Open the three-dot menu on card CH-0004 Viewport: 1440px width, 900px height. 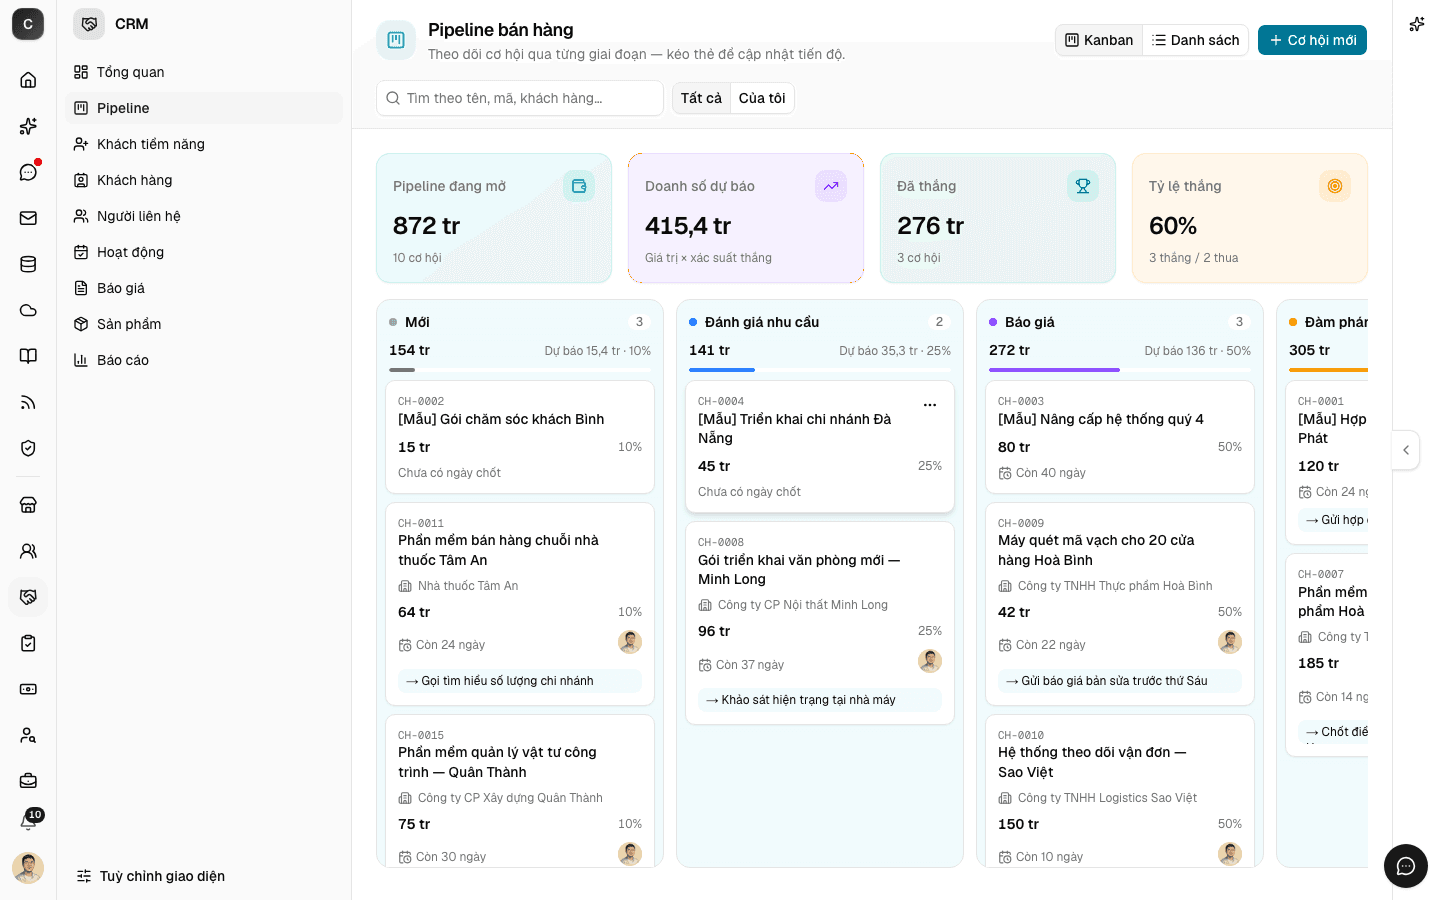(930, 405)
